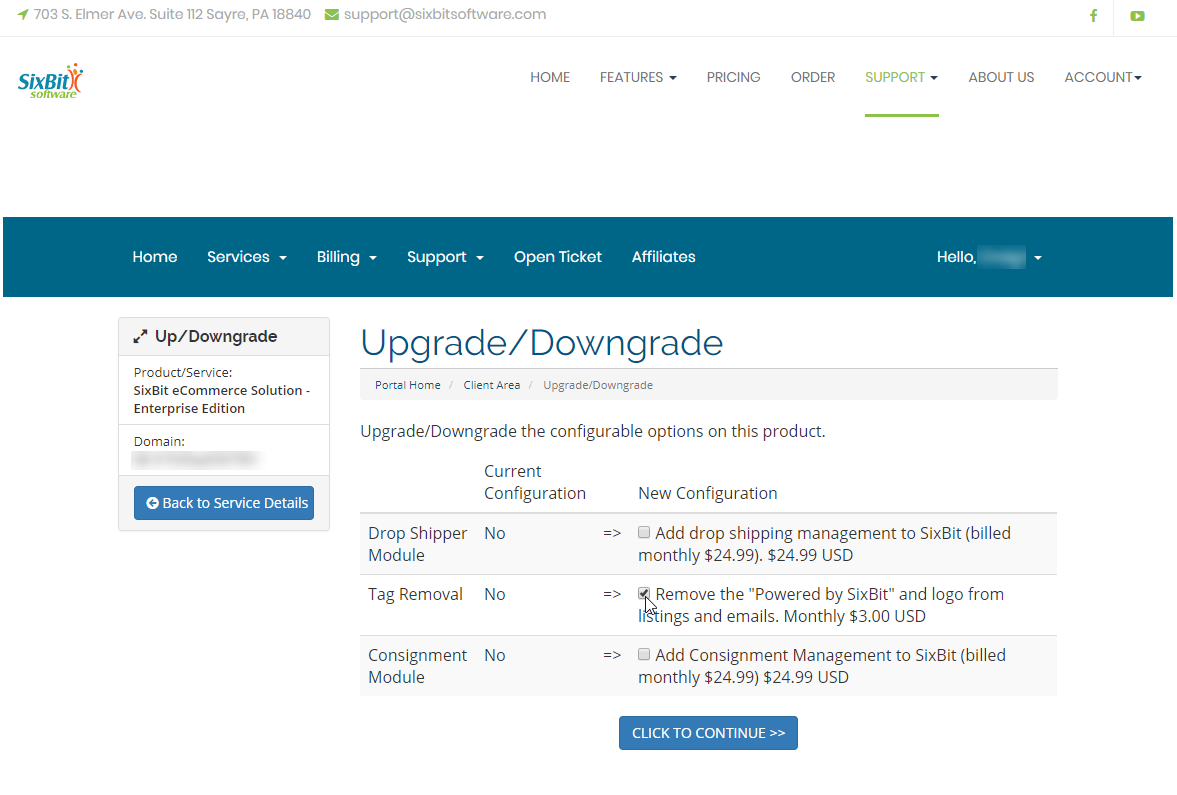Click the Up/Downgrade expand arrows icon
The image size is (1177, 795).
pyautogui.click(x=140, y=337)
